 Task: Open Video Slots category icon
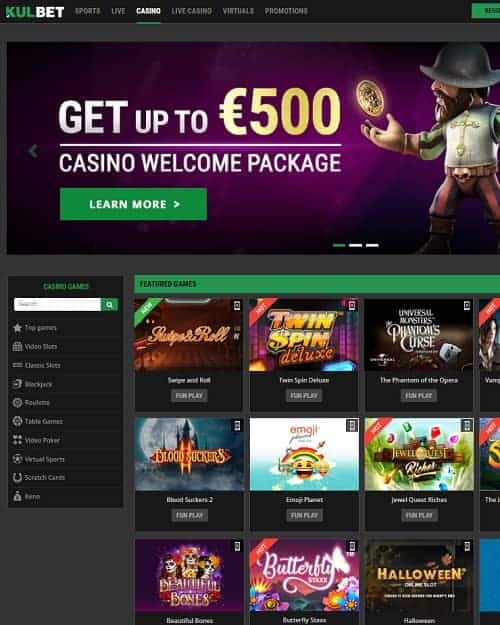[17, 346]
